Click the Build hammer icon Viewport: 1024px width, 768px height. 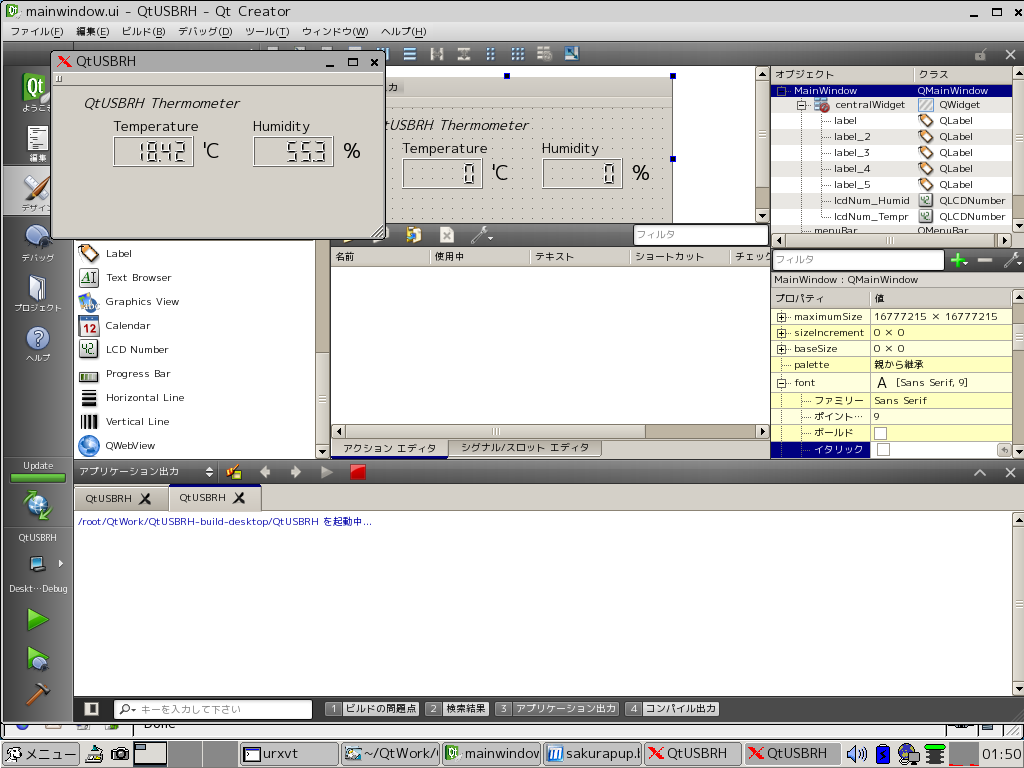(x=37, y=693)
